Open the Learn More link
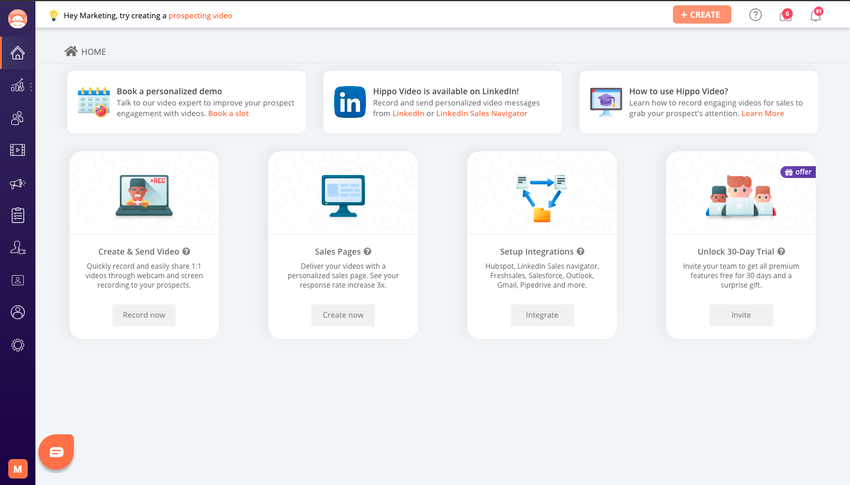The width and height of the screenshot is (850, 485). 762,113
